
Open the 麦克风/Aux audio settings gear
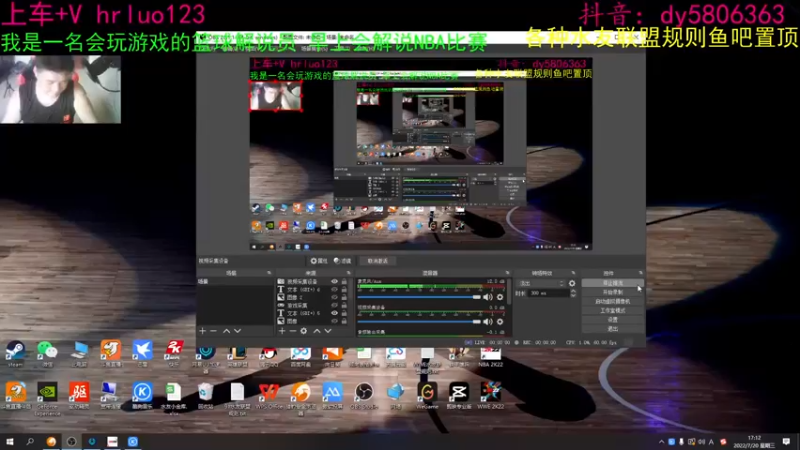500,297
